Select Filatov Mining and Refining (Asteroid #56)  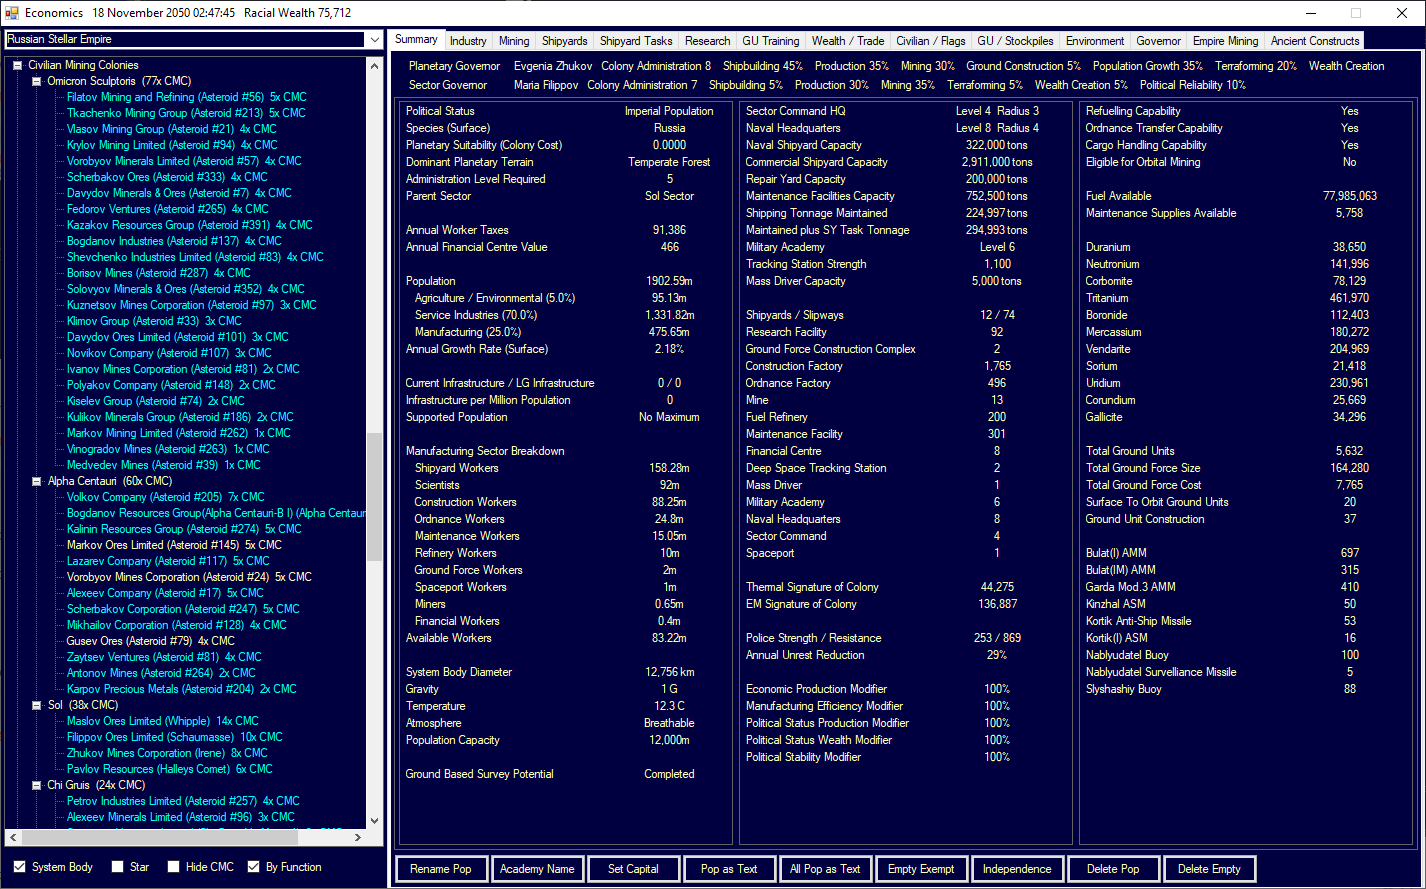[x=187, y=97]
